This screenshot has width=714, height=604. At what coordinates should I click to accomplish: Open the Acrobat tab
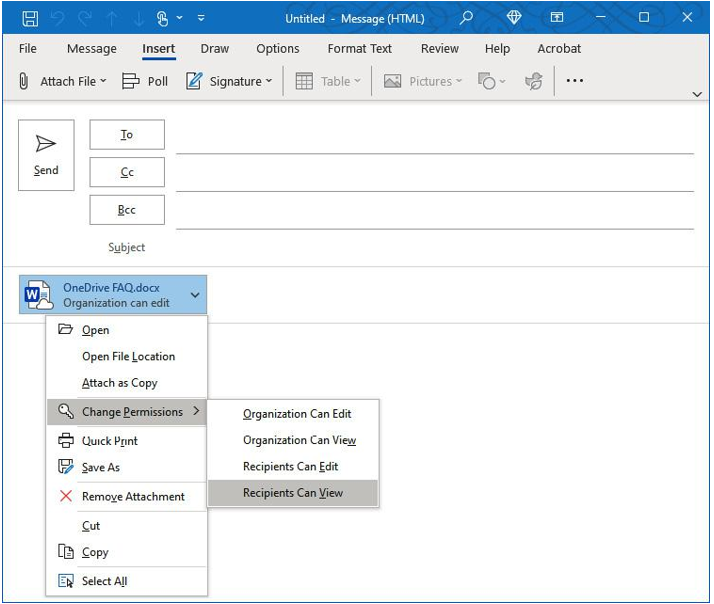559,48
